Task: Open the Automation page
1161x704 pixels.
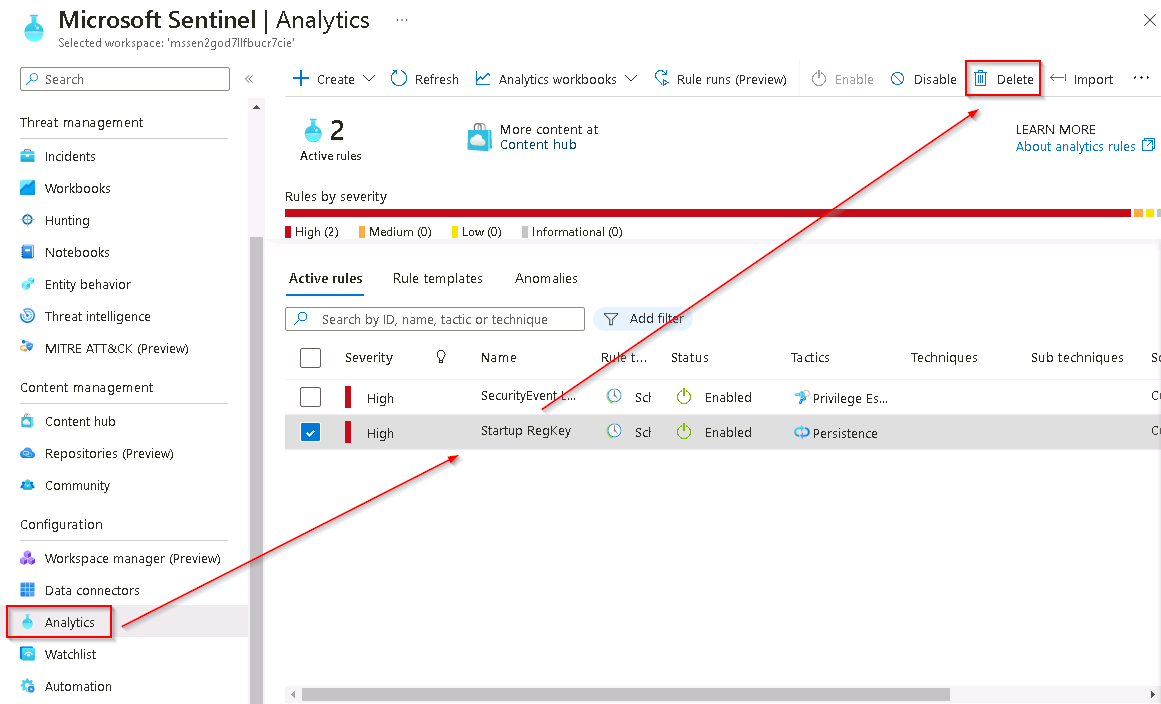Action: point(78,686)
